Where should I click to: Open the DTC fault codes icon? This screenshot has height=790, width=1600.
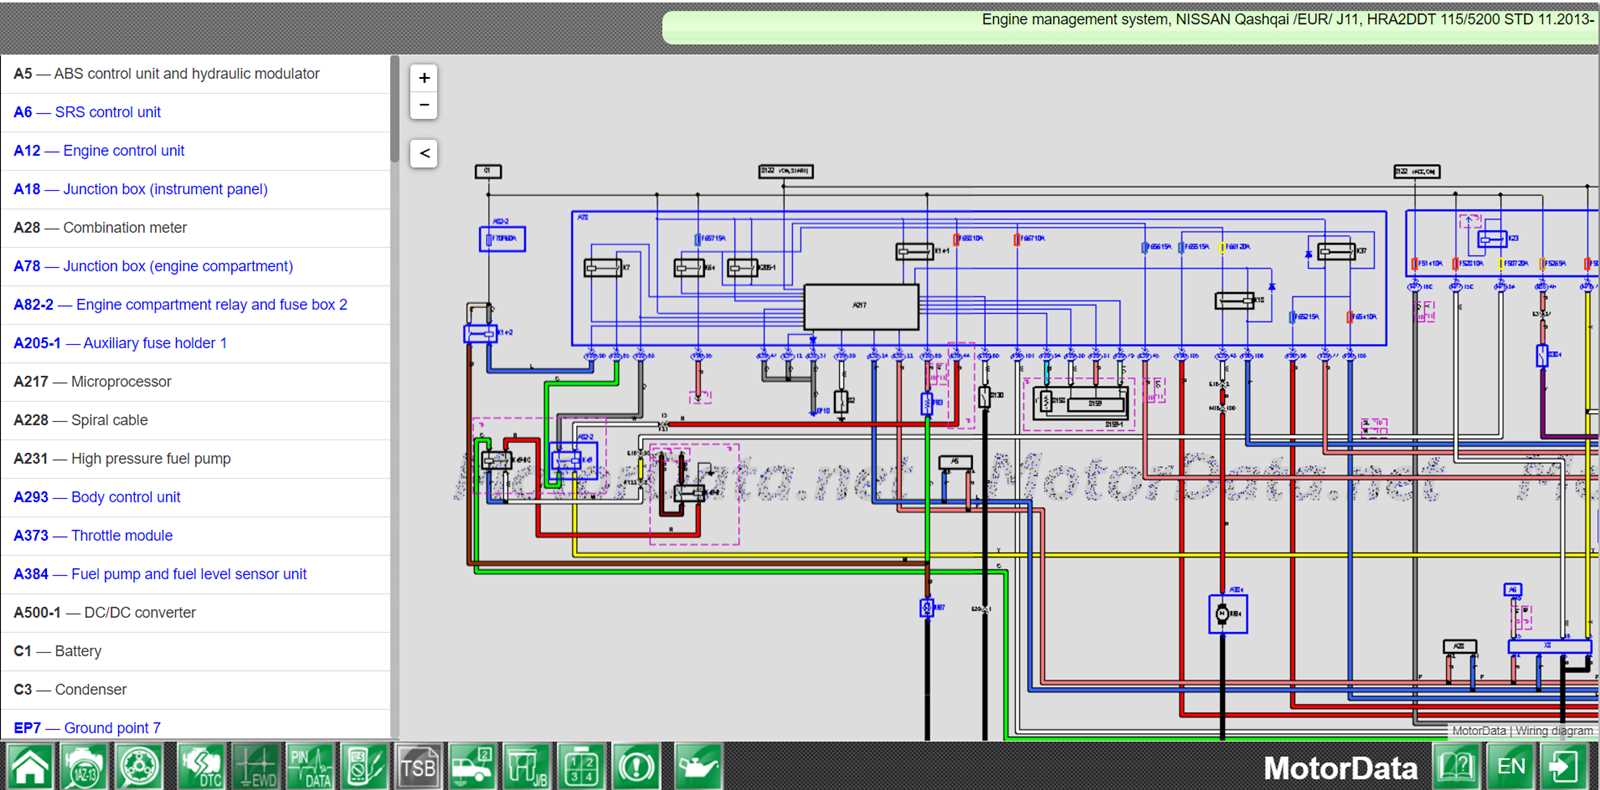(202, 767)
